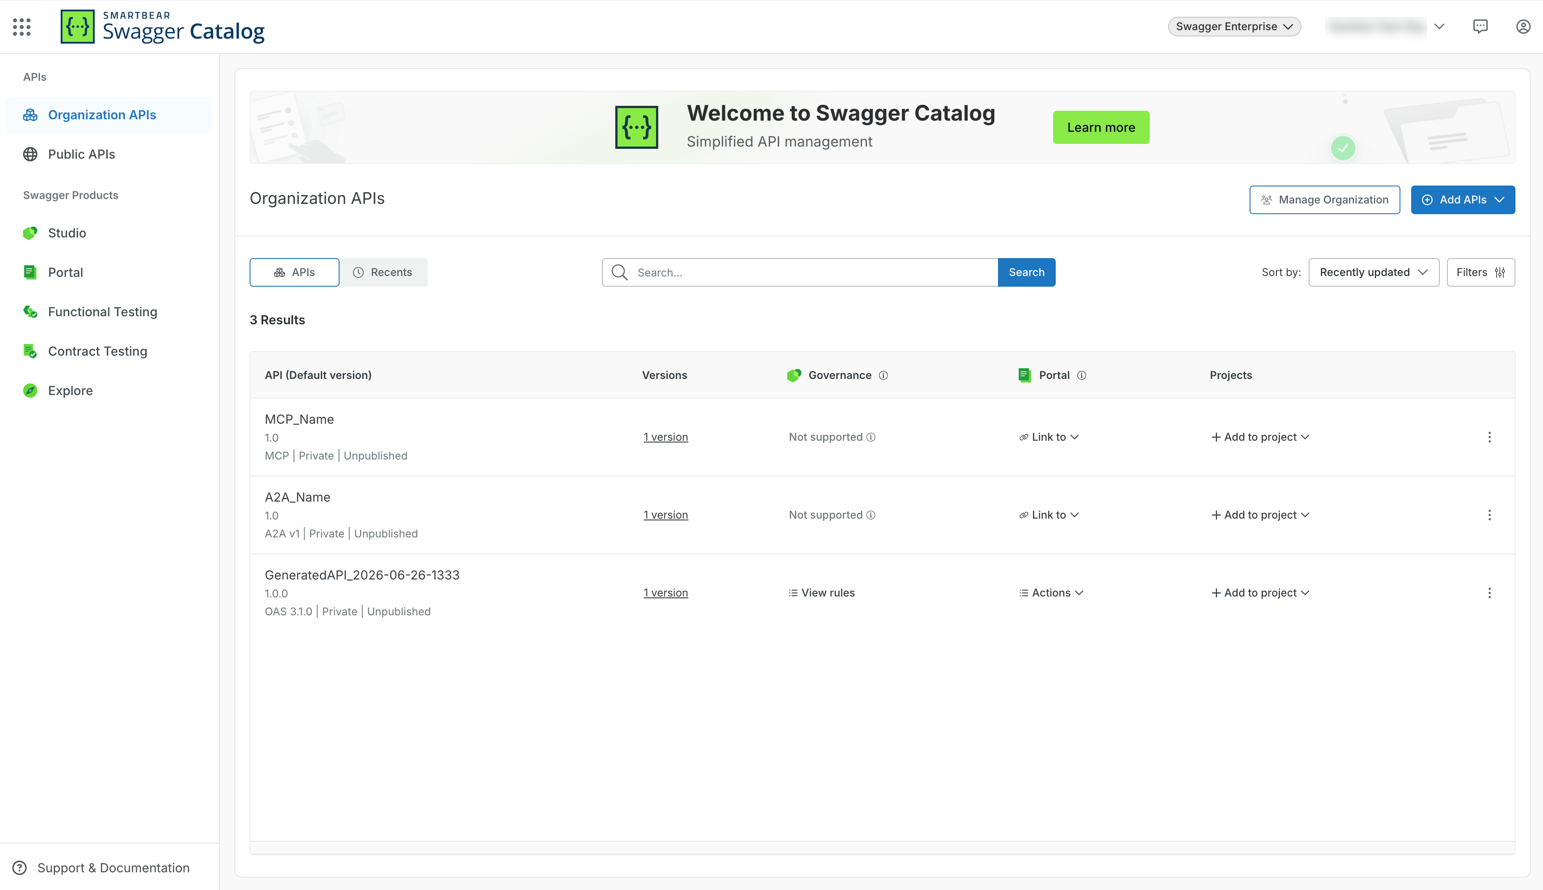The image size is (1543, 890).
Task: Click the green checkmark in banner
Action: 1343,148
